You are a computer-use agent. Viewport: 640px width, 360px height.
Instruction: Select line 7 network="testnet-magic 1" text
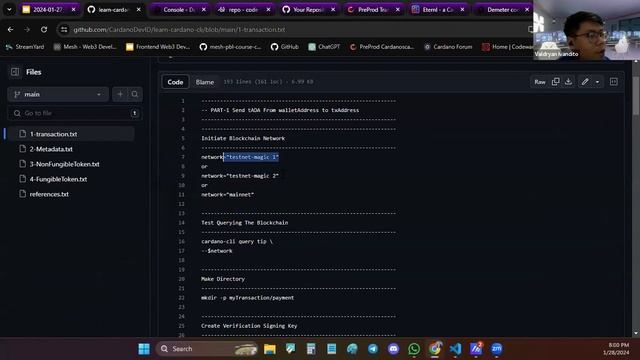coord(240,157)
